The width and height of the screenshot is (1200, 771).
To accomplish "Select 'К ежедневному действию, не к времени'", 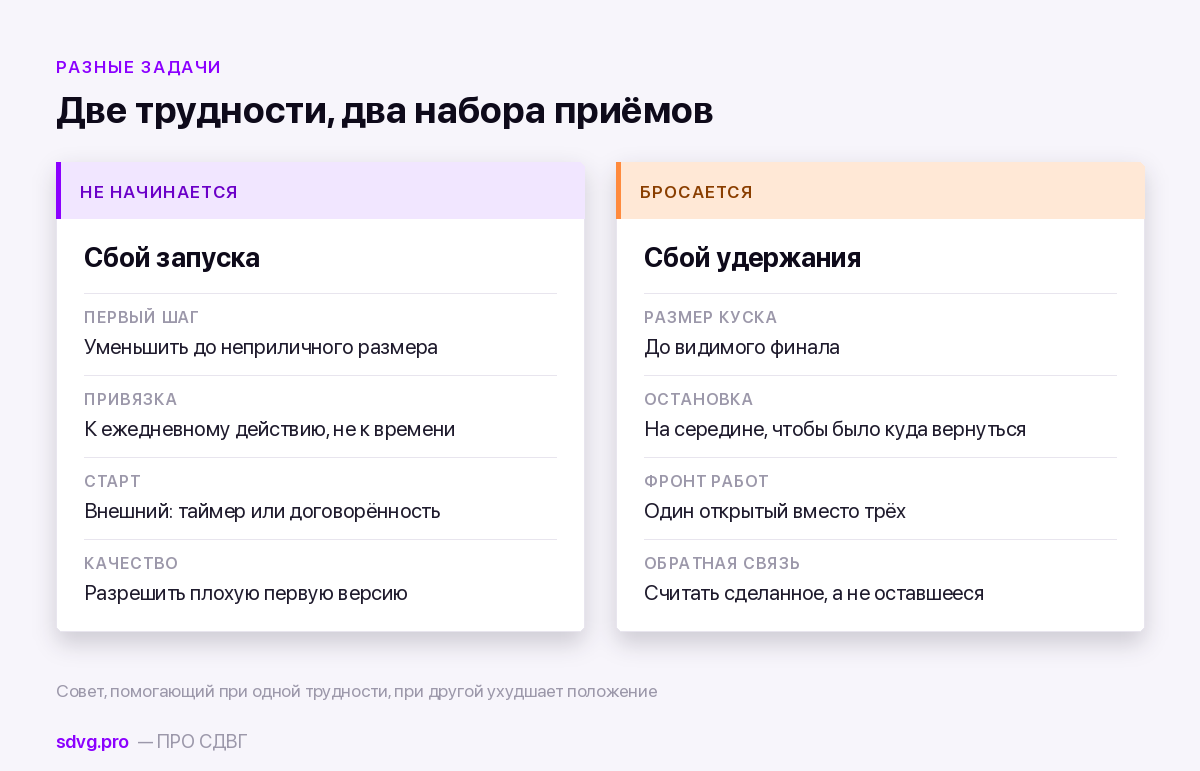I will 270,430.
